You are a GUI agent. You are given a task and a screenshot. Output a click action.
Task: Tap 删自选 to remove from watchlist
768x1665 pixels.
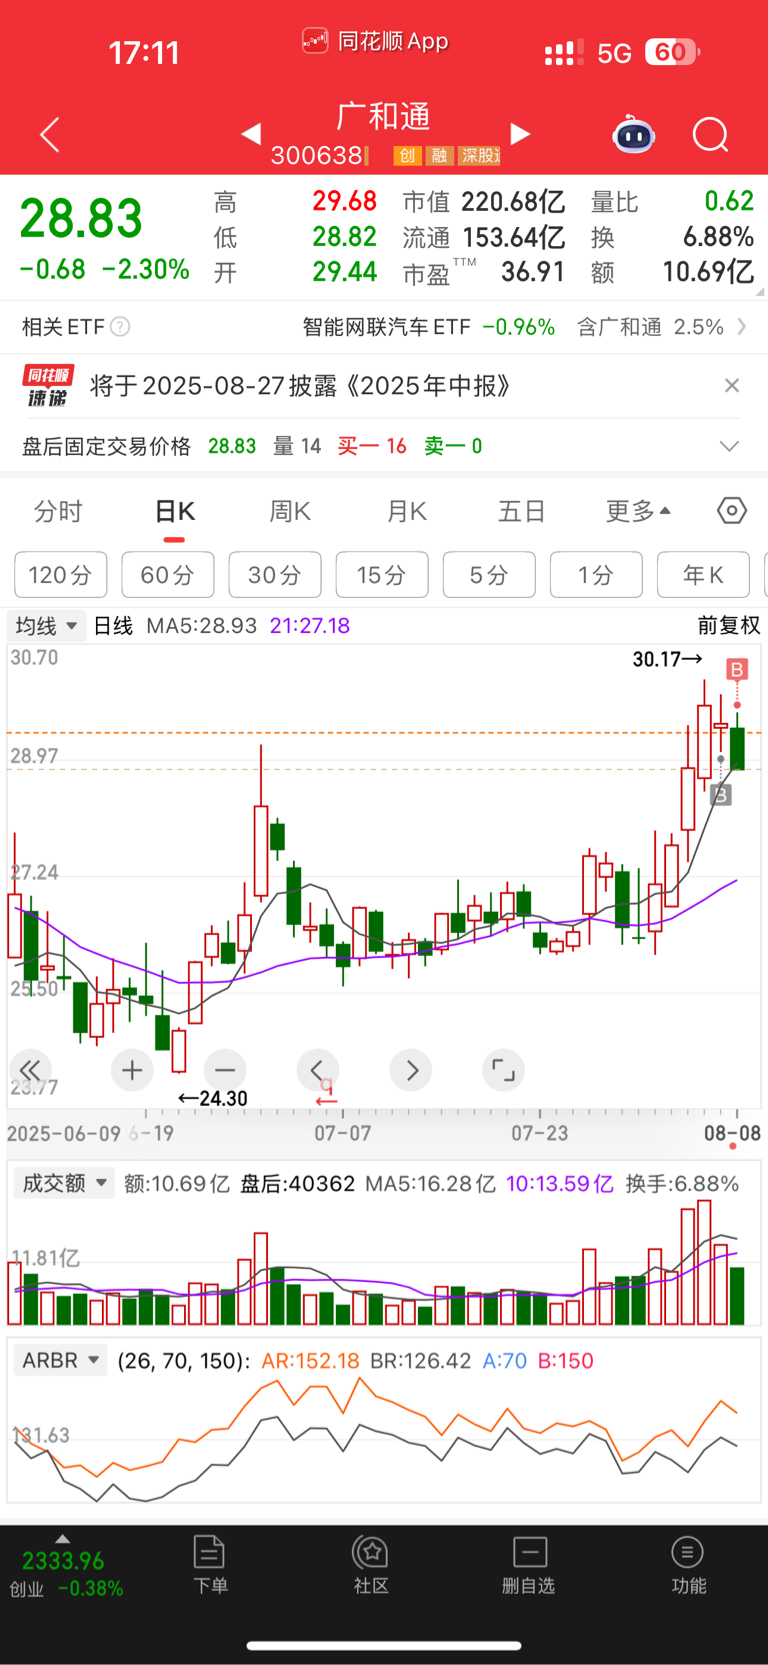coord(529,1565)
